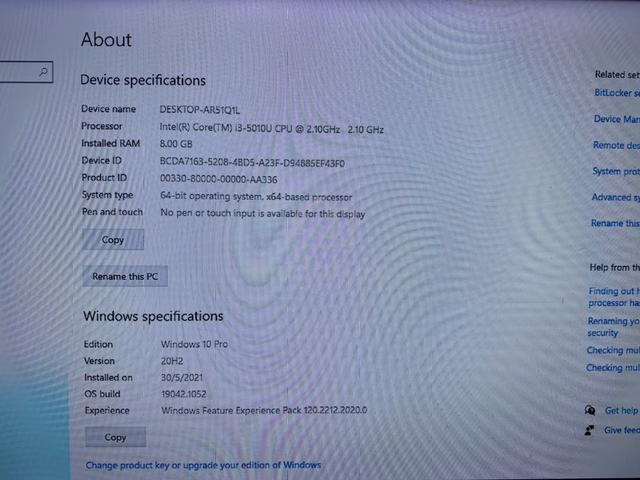Screen dimensions: 640x480
Task: Click the System type label
Action: click(x=107, y=195)
